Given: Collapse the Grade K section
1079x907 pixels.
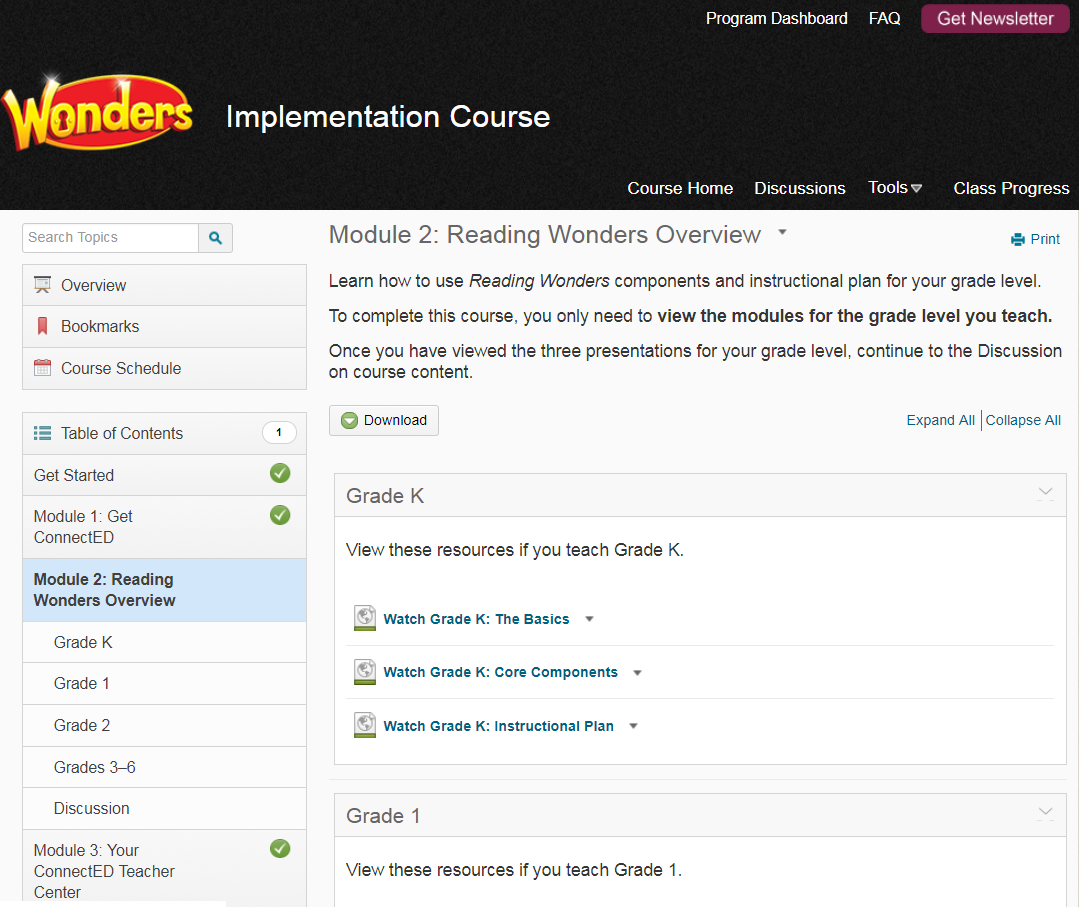Looking at the screenshot, I should coord(1045,493).
